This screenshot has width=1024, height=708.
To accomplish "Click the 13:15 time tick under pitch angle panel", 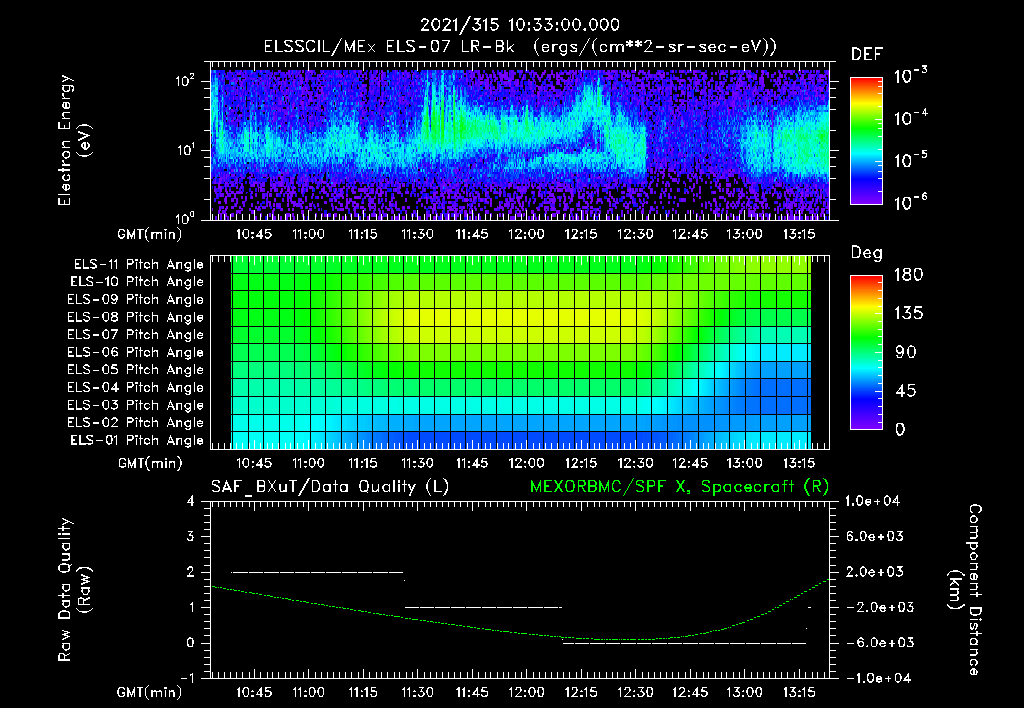I will [x=799, y=464].
